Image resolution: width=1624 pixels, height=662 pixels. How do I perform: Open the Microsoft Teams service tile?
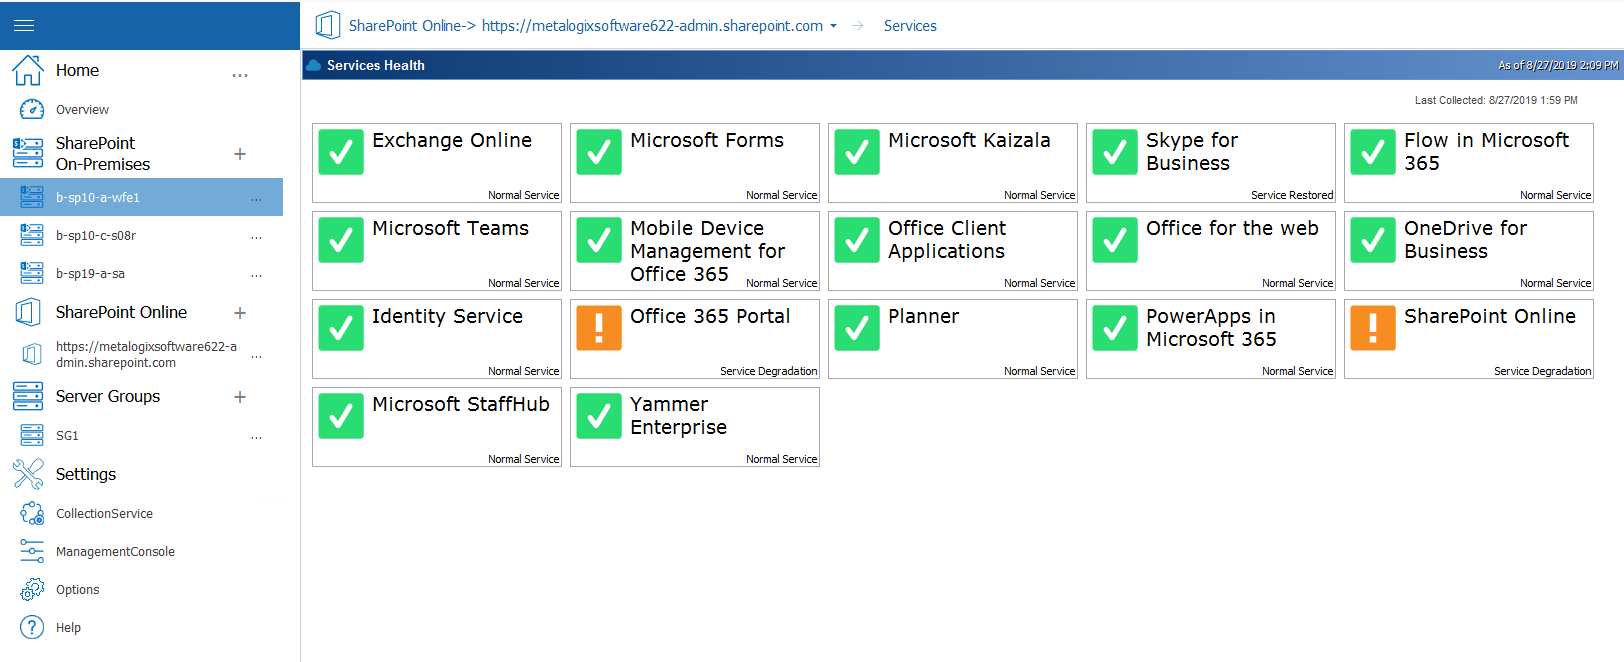pos(437,251)
